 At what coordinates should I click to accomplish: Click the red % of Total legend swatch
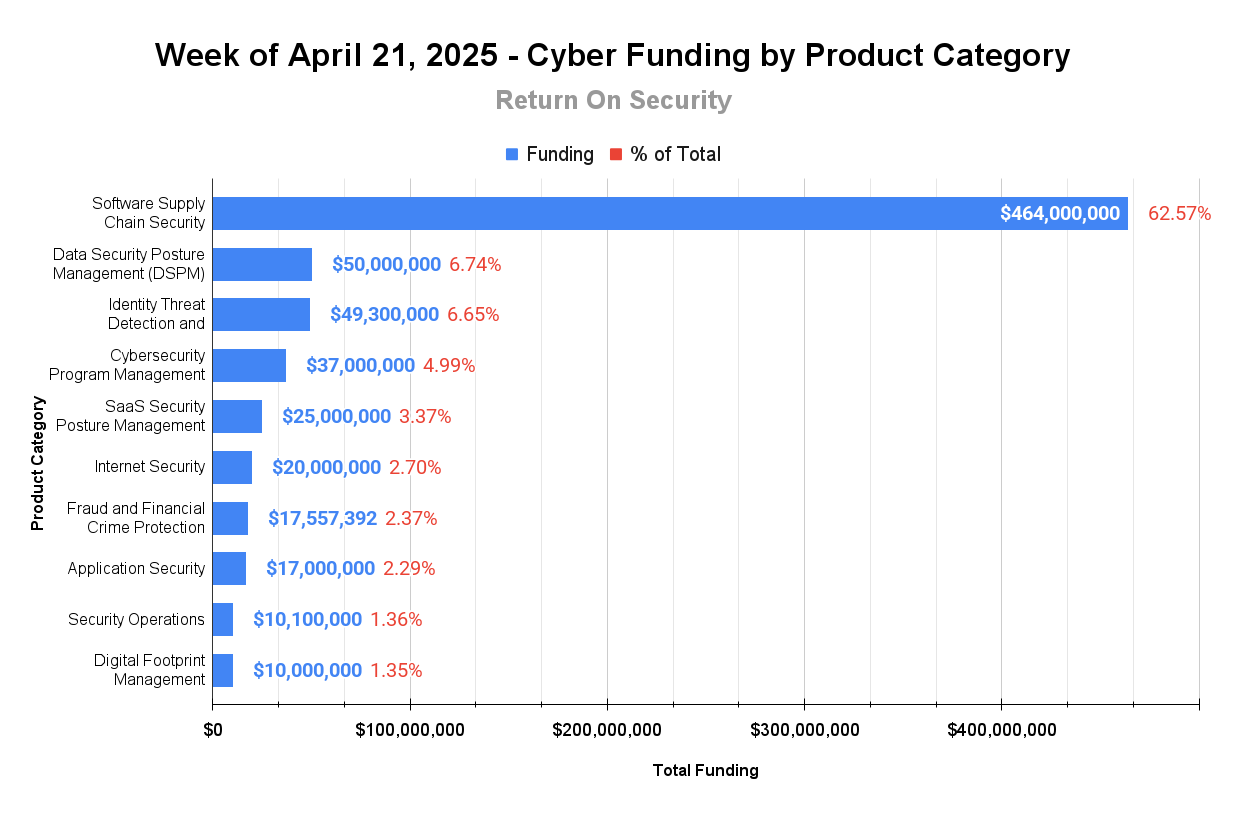click(x=616, y=155)
